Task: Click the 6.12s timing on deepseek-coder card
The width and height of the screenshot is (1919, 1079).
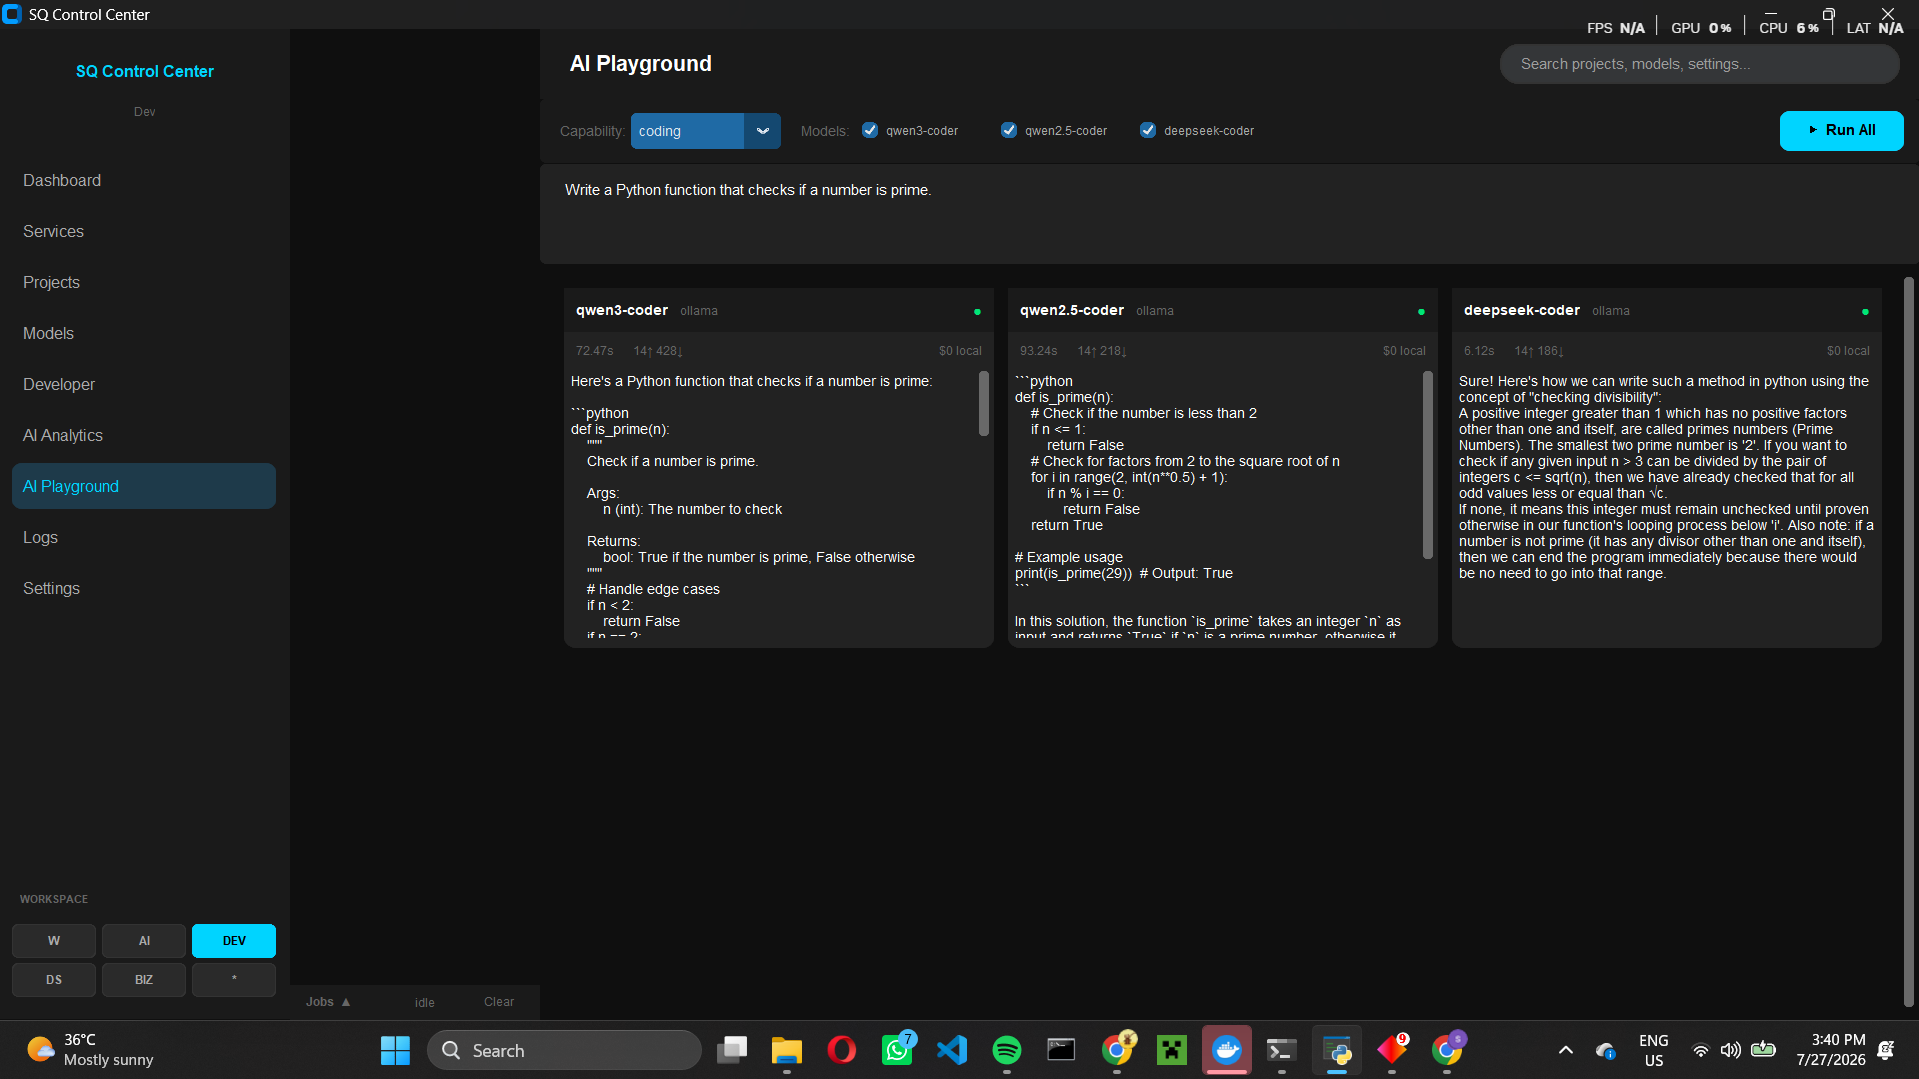Action: 1479,351
